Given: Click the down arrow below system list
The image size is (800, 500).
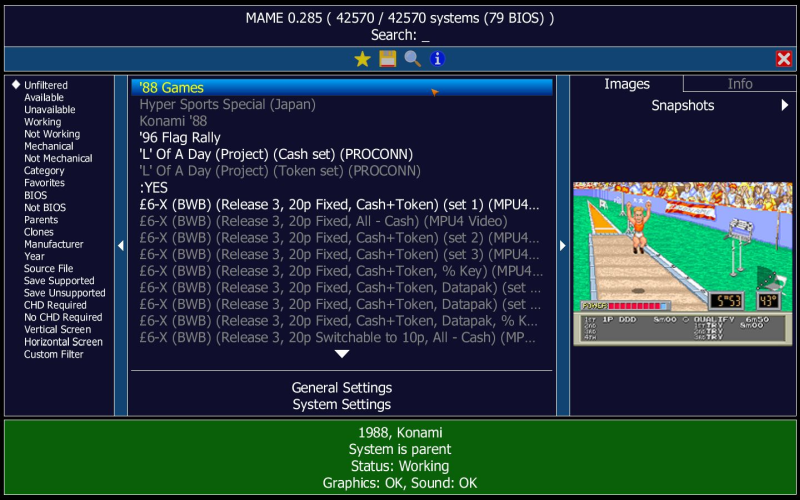Looking at the screenshot, I should pos(342,354).
